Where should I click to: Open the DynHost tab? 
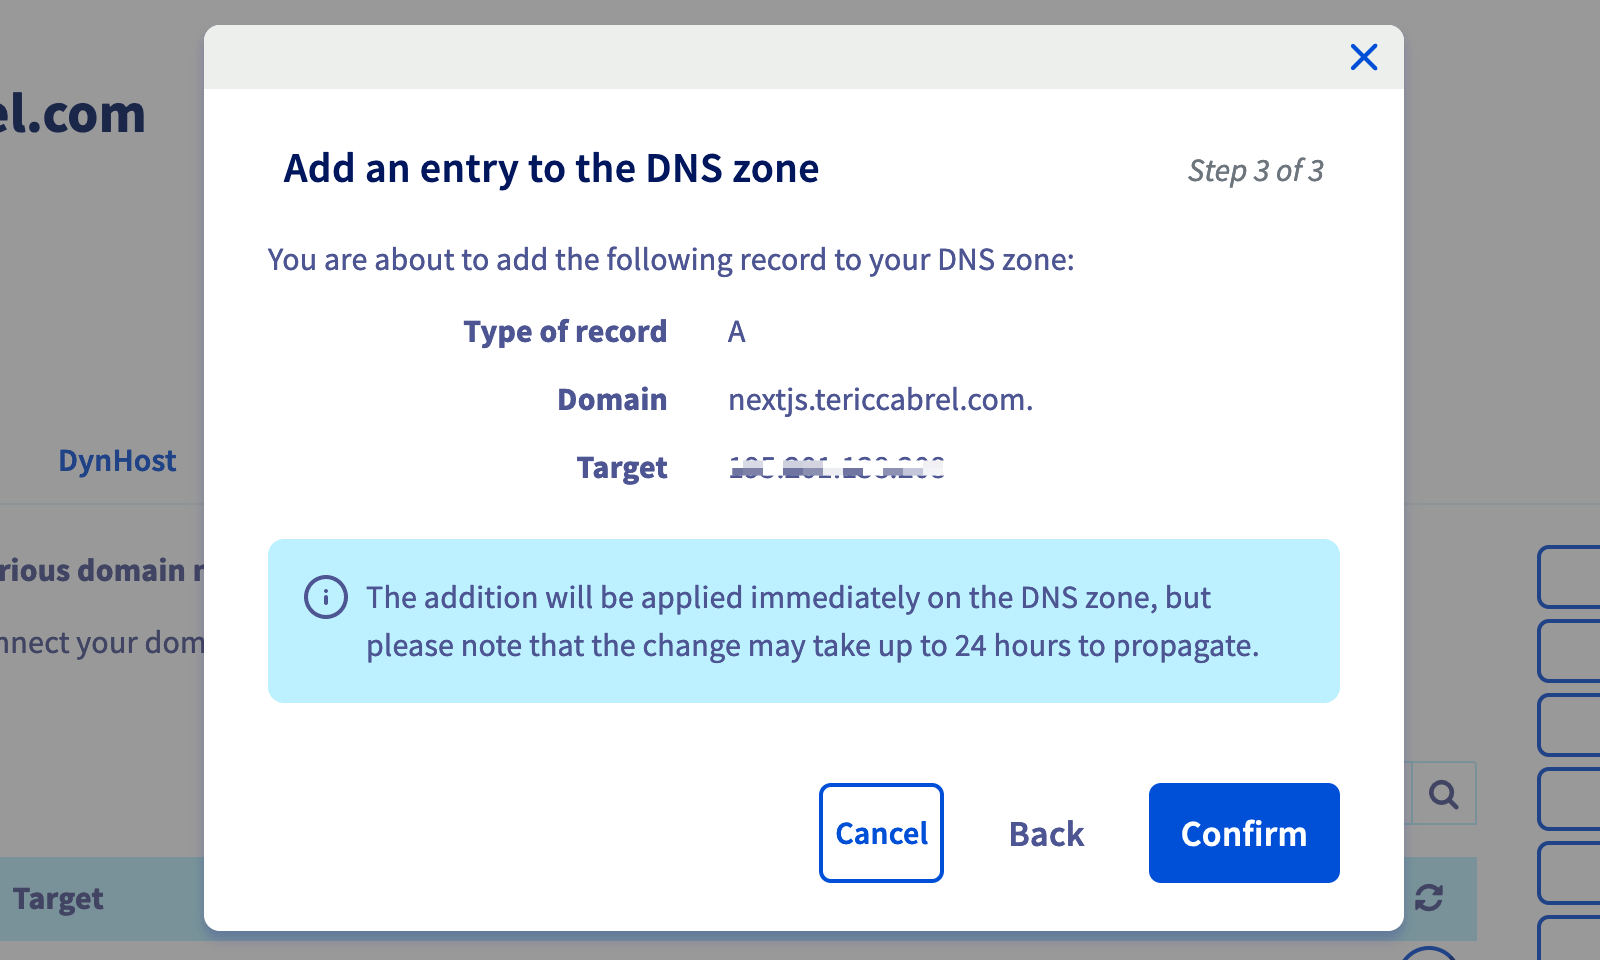117,461
